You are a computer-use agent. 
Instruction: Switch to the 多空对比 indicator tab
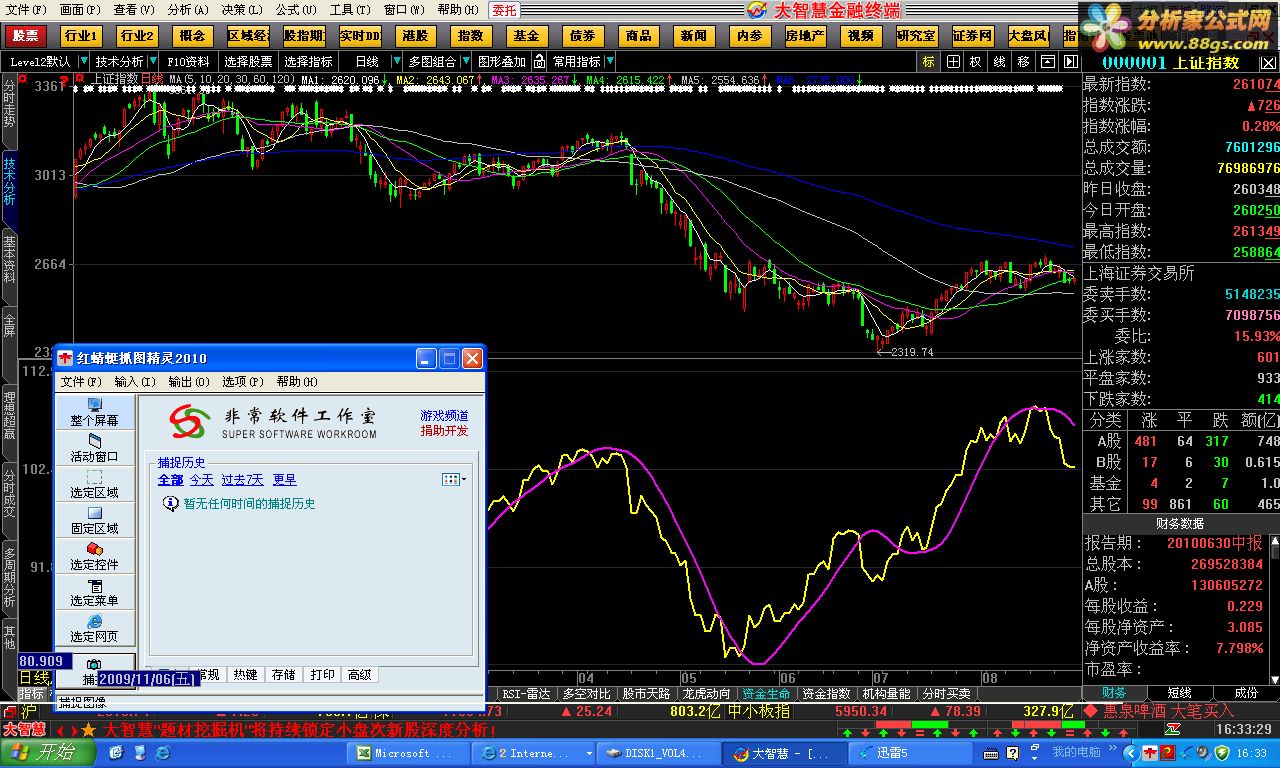pos(587,693)
